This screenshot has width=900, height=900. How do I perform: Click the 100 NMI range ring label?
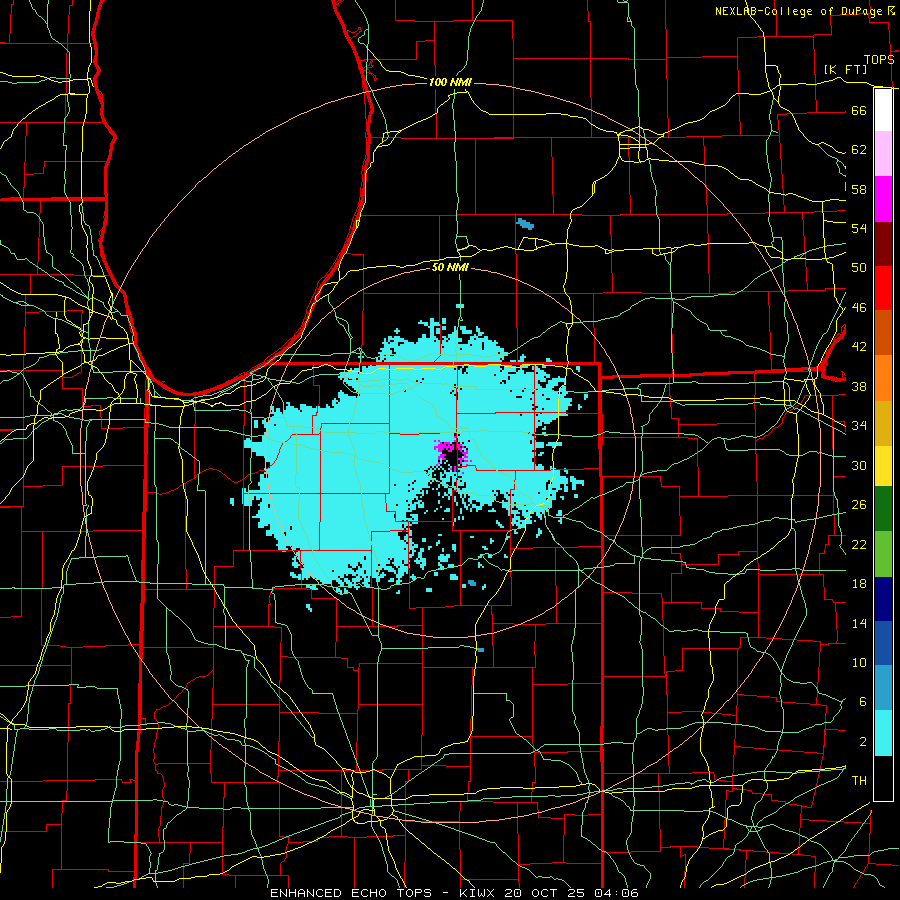pyautogui.click(x=450, y=82)
